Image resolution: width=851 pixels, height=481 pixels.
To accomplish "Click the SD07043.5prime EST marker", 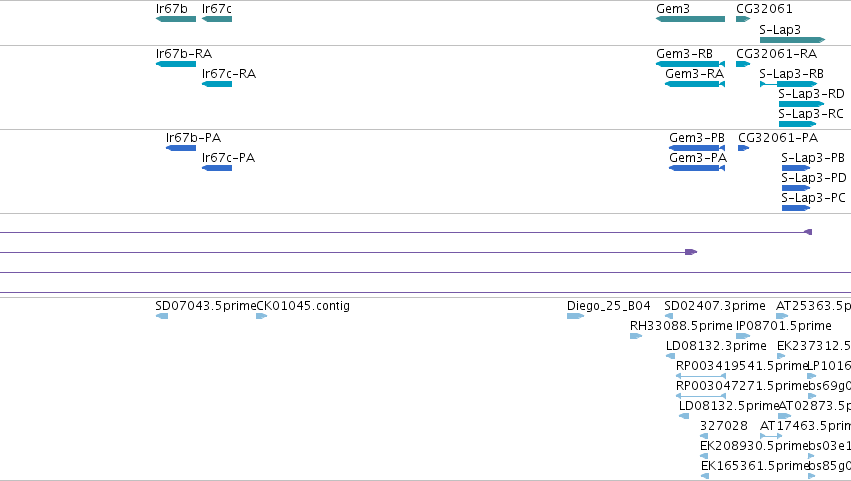I will 162,316.
